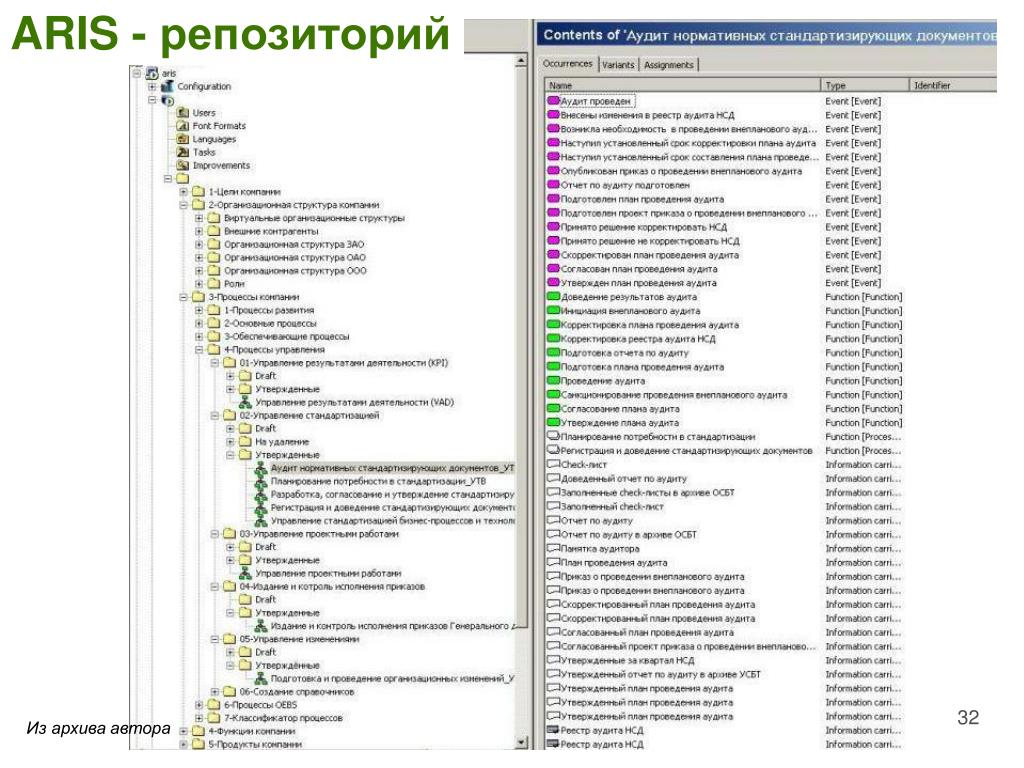The width and height of the screenshot is (1024, 768).
Task: Select event icon Отчет по аудиту подготовлен
Action: click(x=553, y=185)
